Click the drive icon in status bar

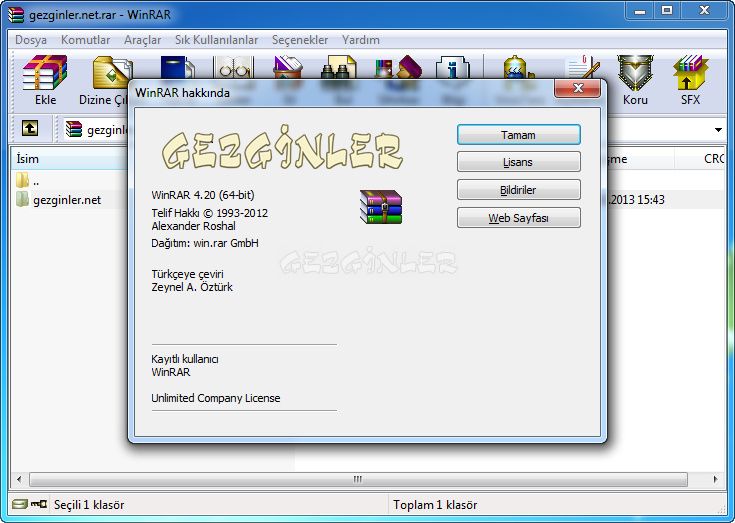click(x=20, y=504)
